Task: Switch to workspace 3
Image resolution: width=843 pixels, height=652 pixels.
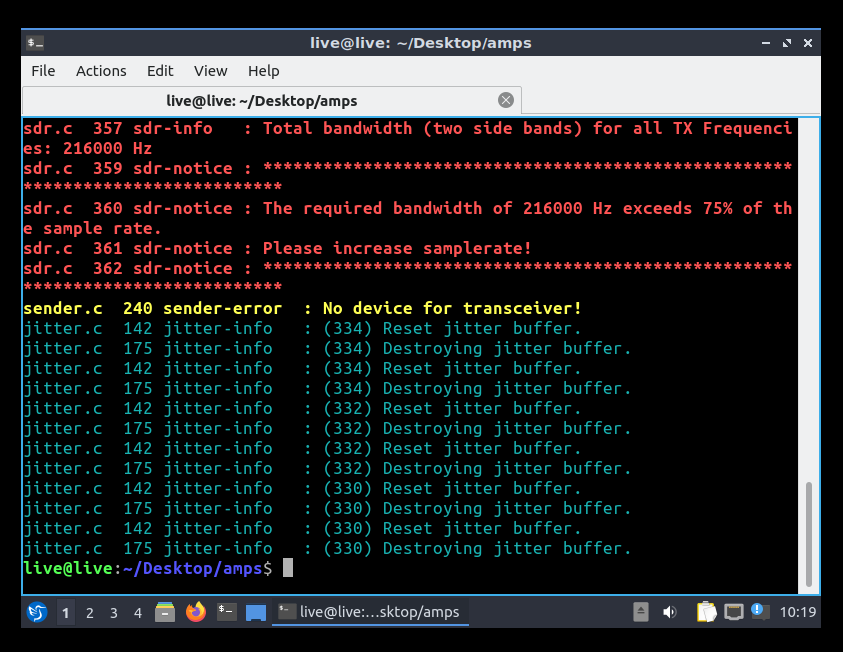Action: [114, 613]
